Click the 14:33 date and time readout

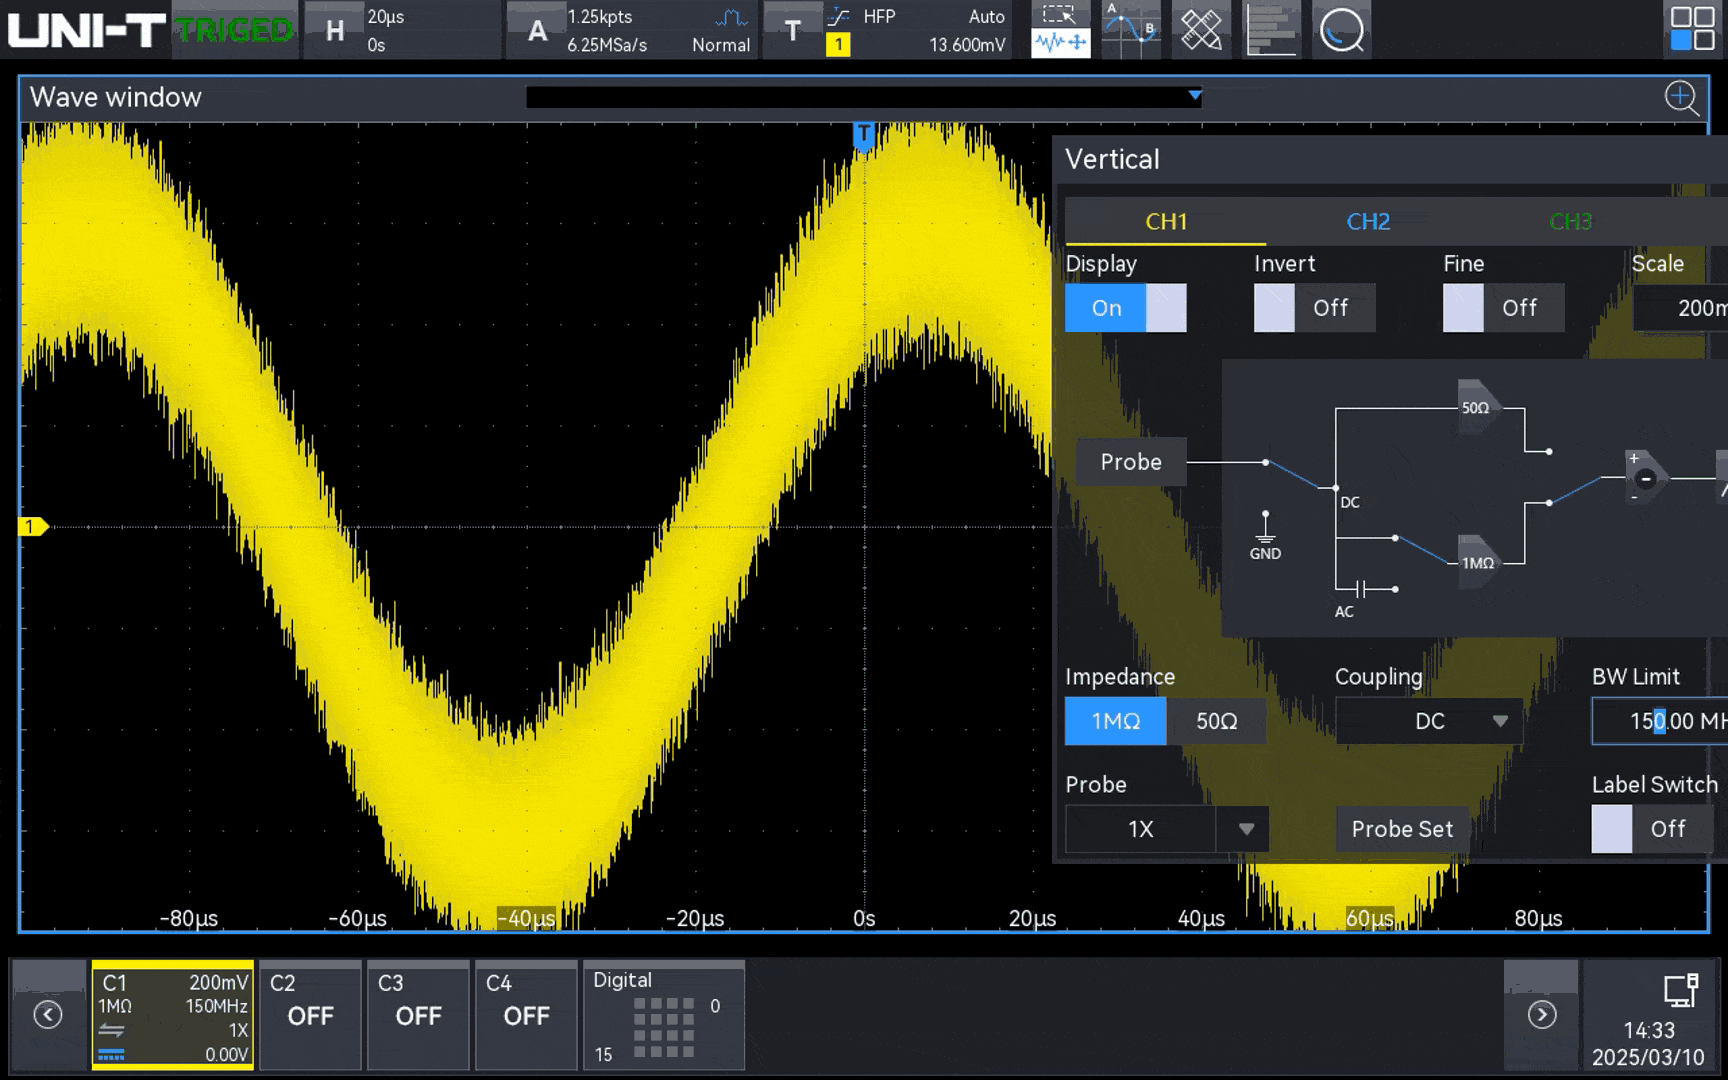coord(1648,1043)
